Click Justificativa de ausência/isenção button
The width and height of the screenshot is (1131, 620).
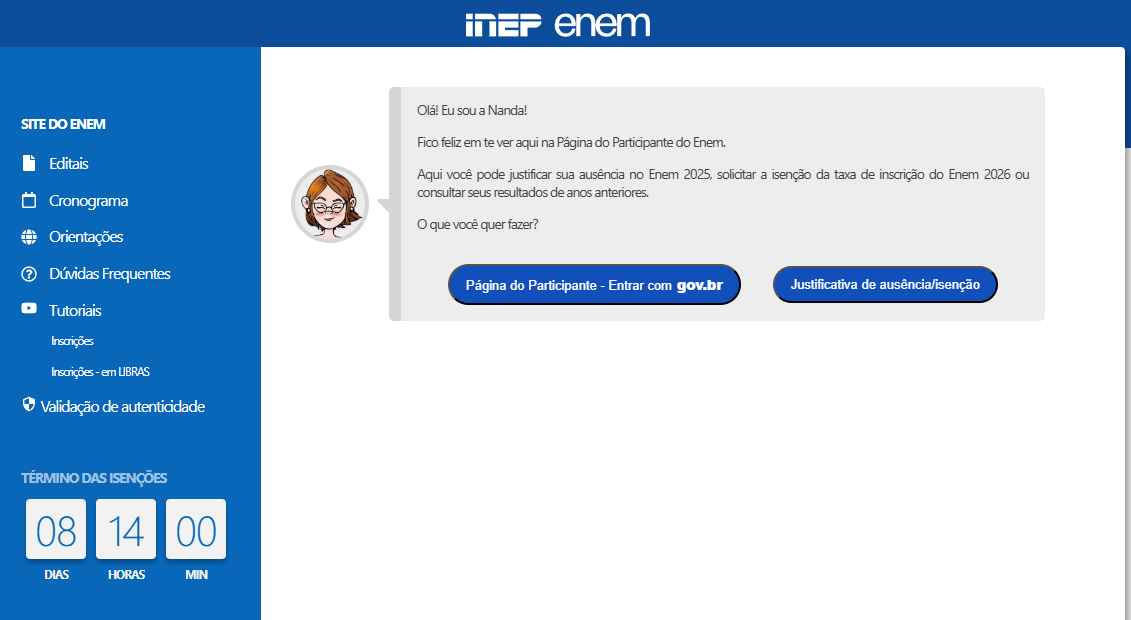coord(885,284)
